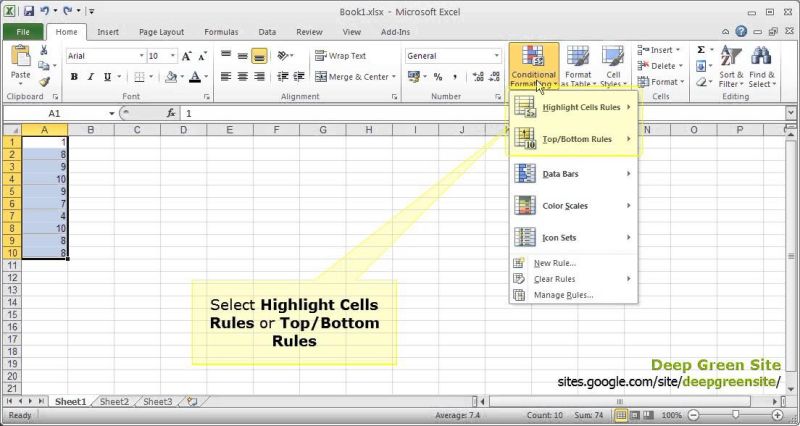Click the Merge & Center button
The image size is (800, 426).
point(351,77)
